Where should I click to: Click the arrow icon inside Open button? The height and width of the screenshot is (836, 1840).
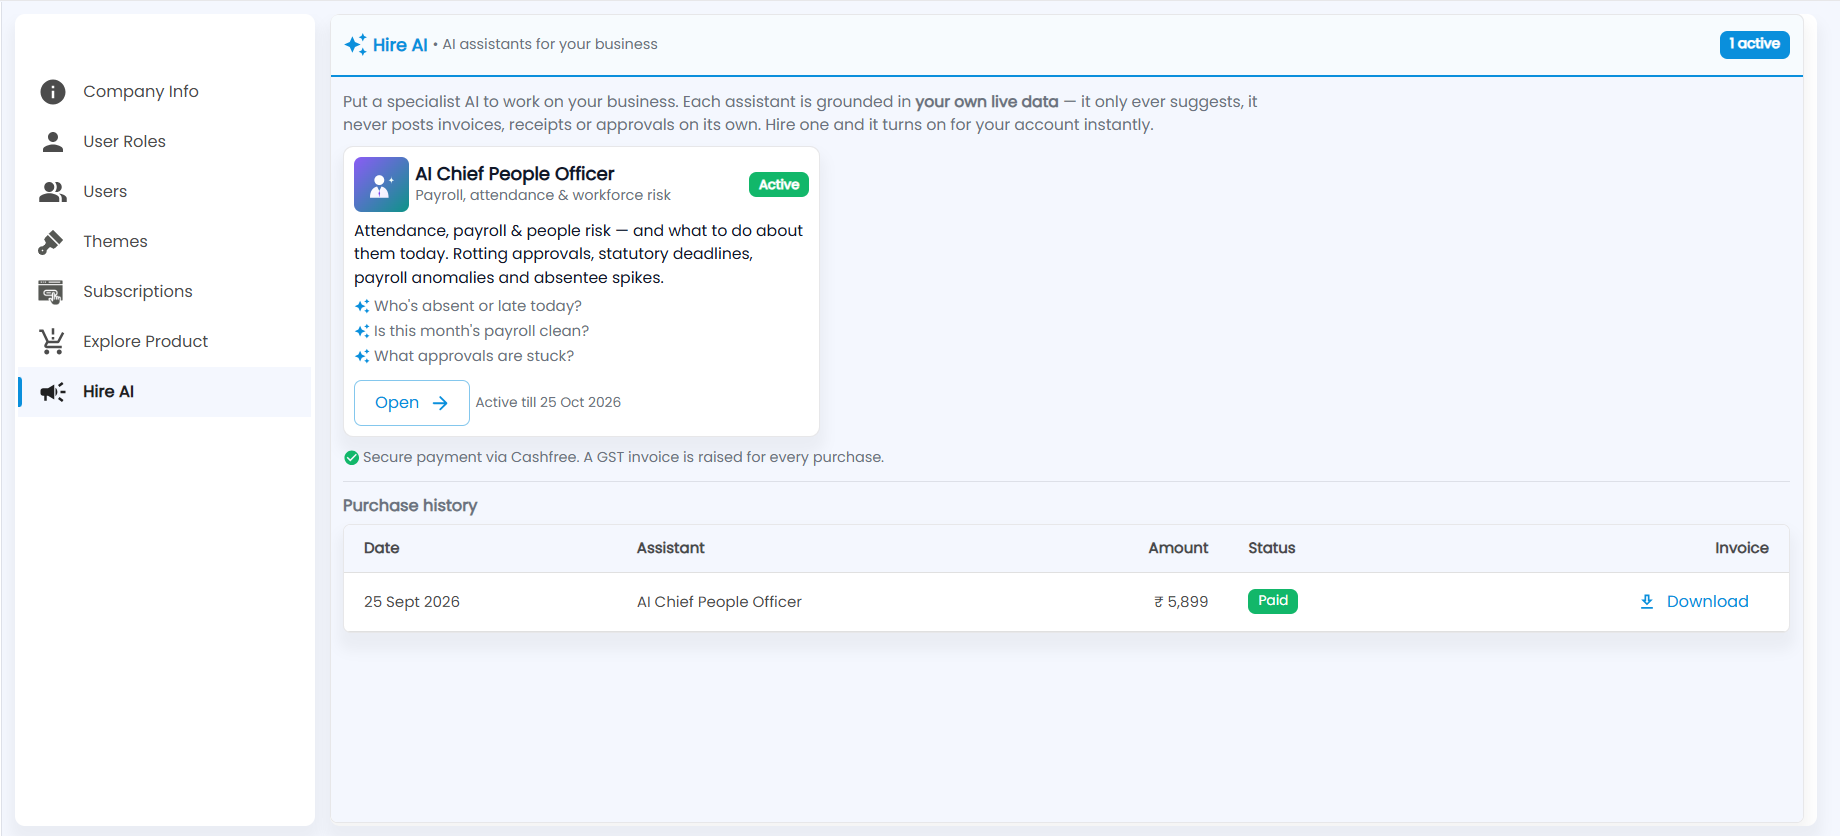(x=440, y=403)
